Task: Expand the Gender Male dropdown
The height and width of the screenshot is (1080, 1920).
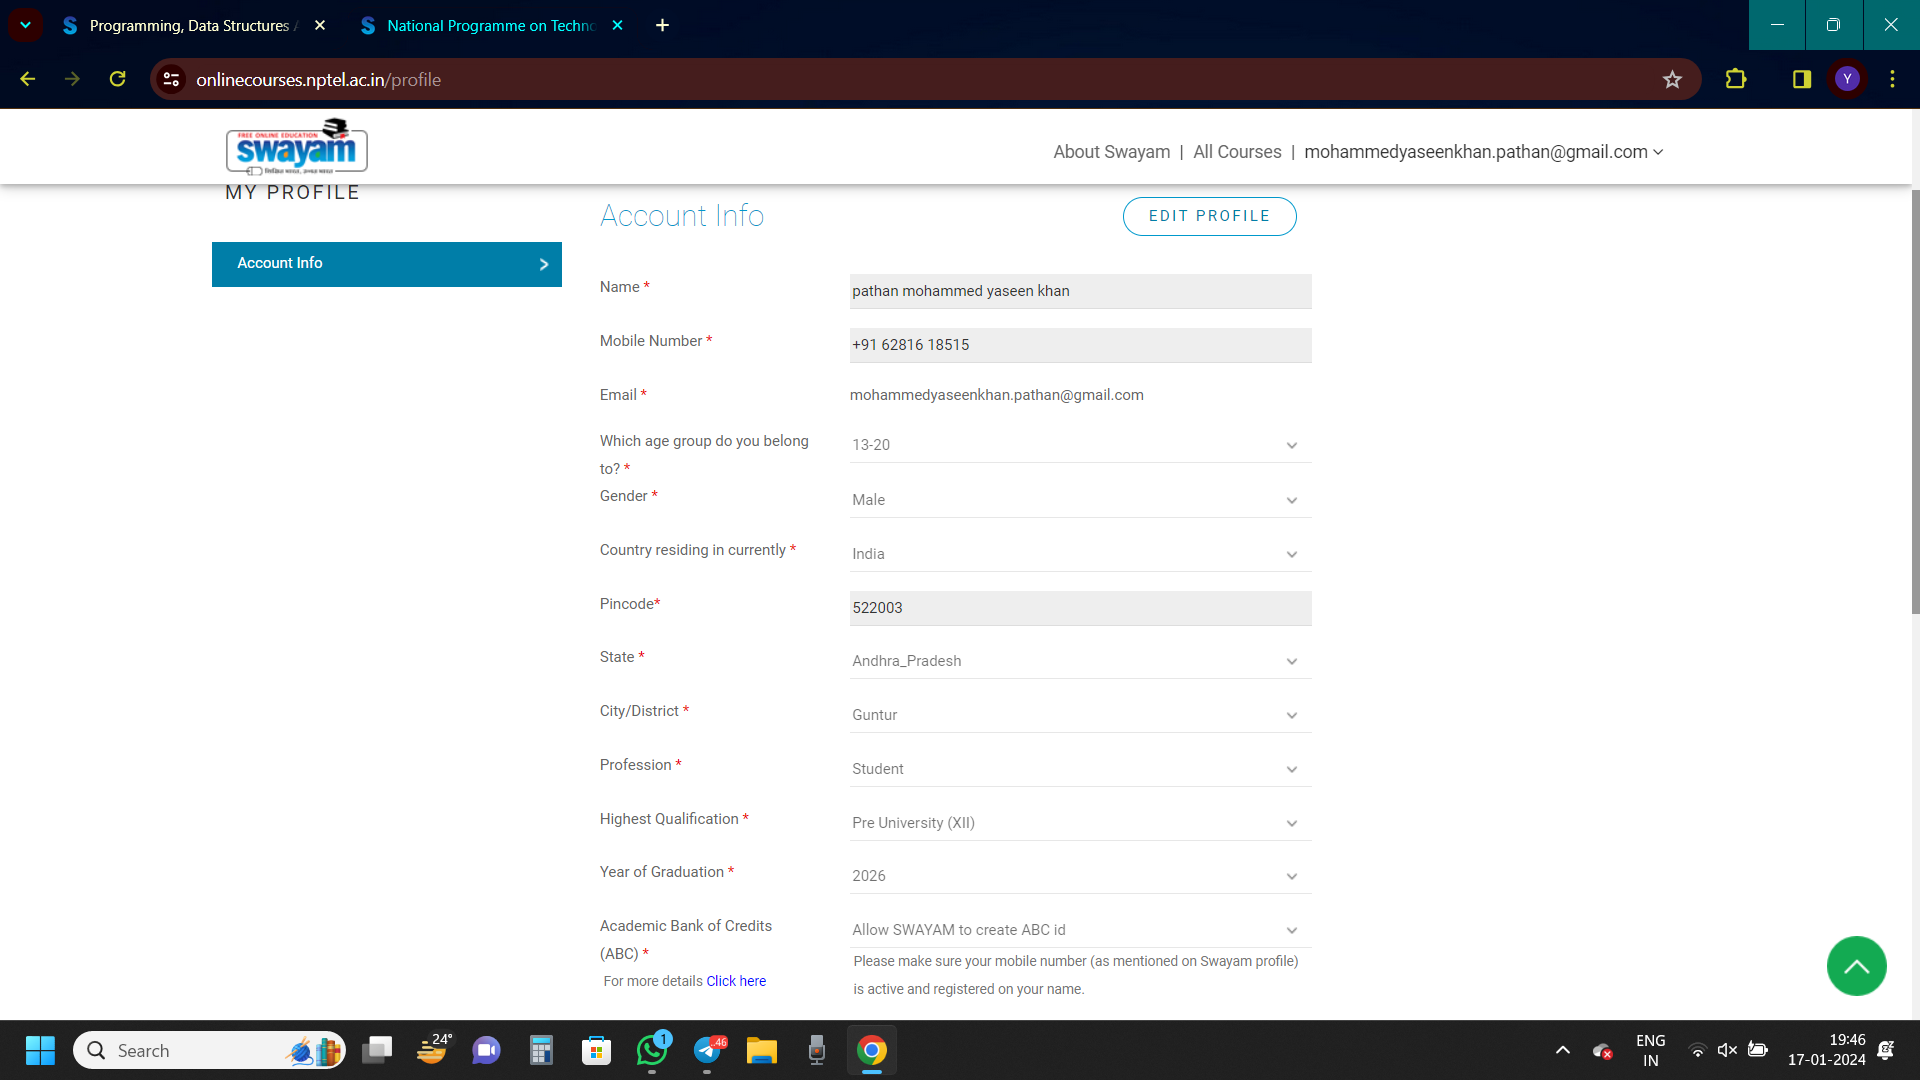Action: point(1080,500)
